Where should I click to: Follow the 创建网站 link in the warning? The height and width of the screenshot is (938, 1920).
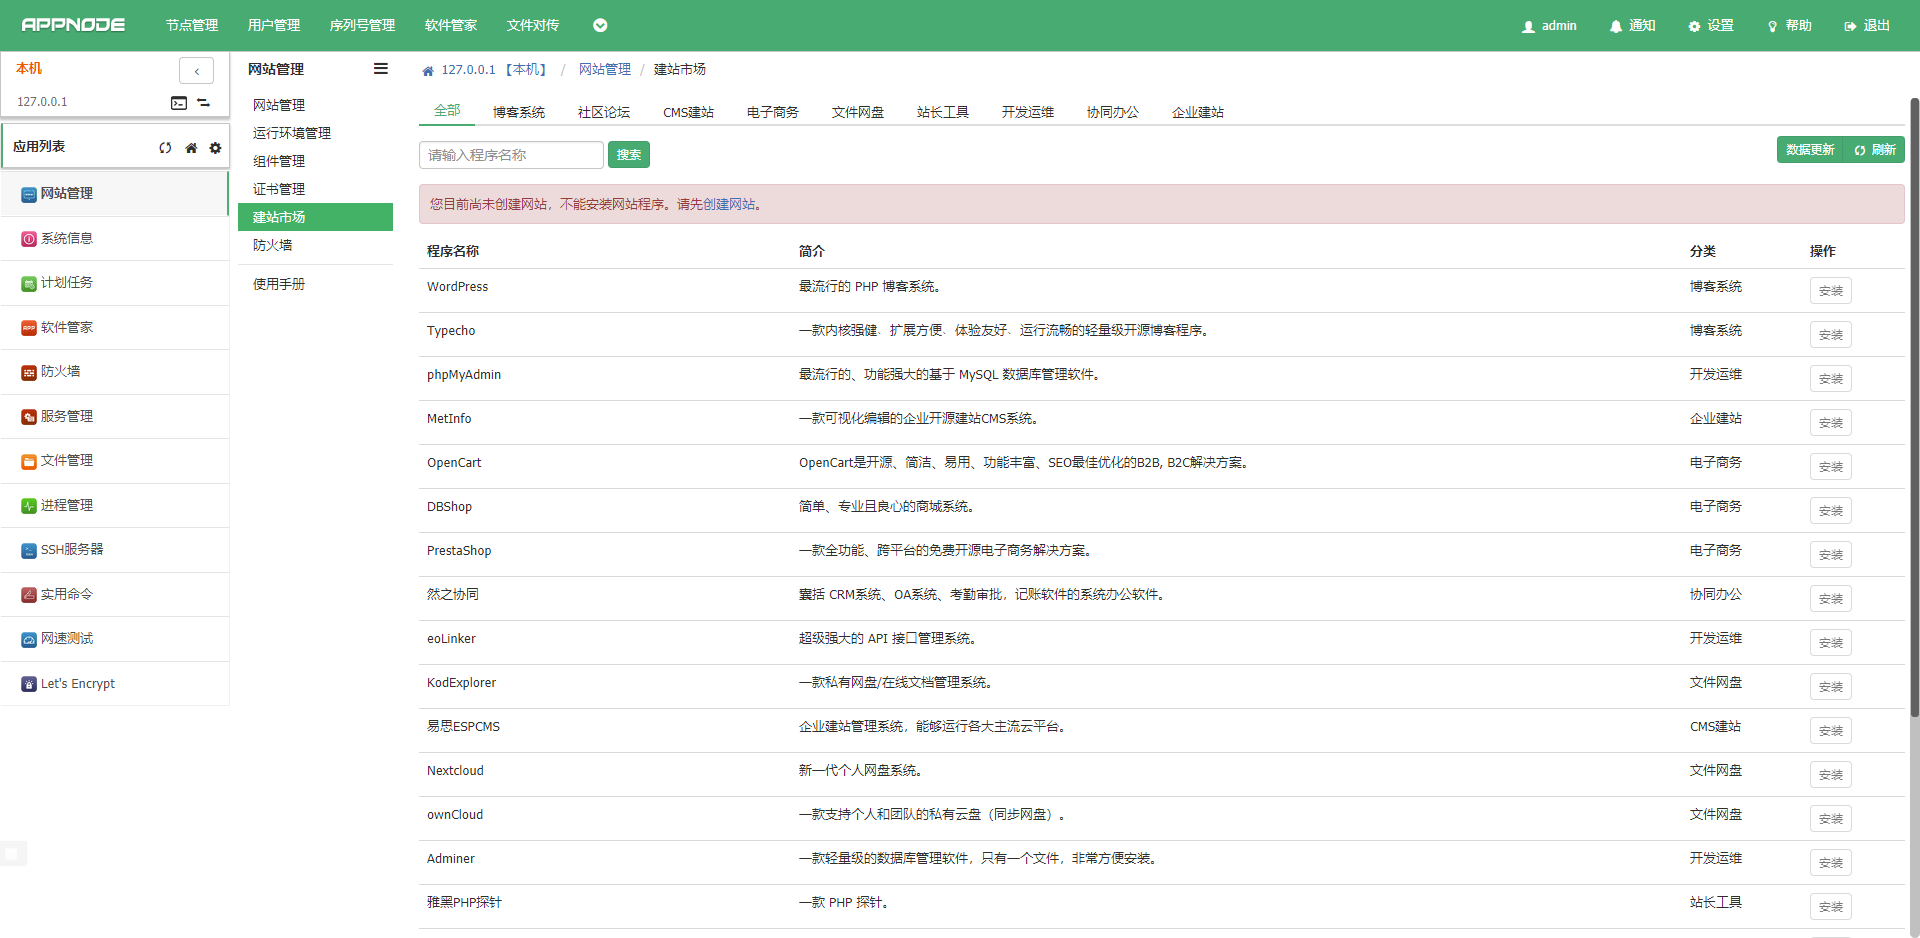(x=729, y=204)
